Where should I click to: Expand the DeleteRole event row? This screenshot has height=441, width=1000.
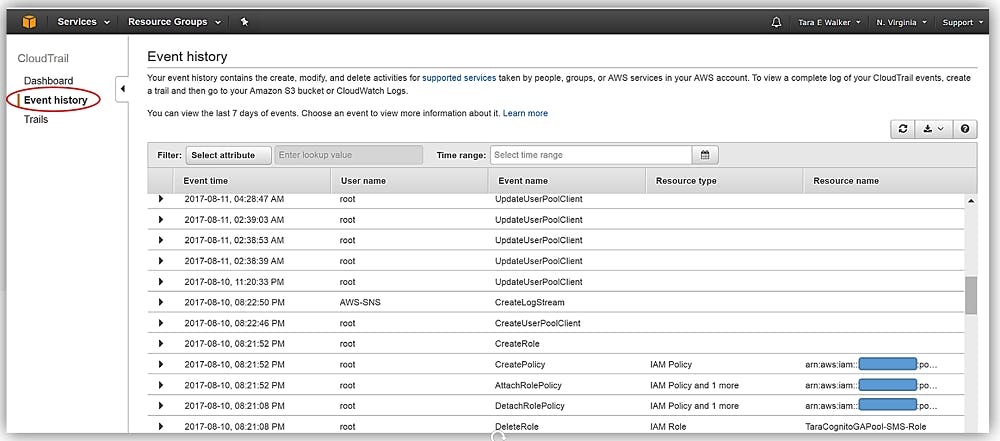coord(160,427)
